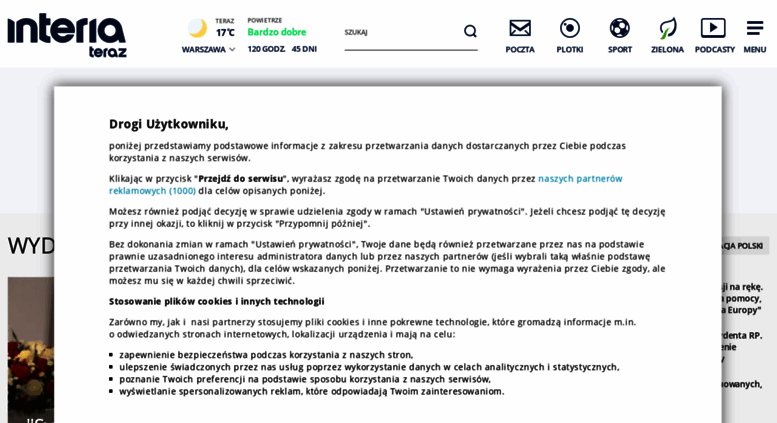Viewport: 777px width, 423px height.
Task: Click the 'wyświetlanie spersonalizowanych reklam' bullet text
Action: 312,391
